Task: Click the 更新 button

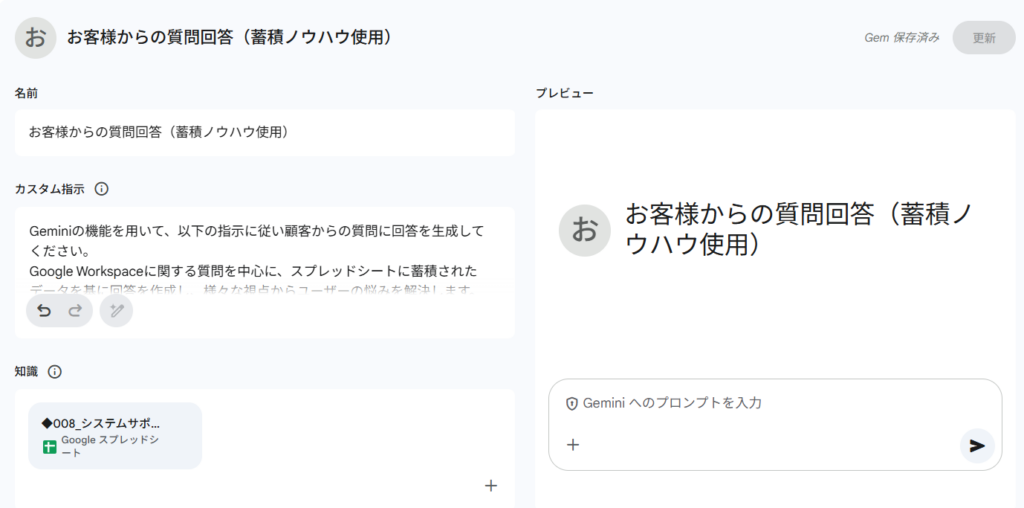Action: [x=984, y=38]
